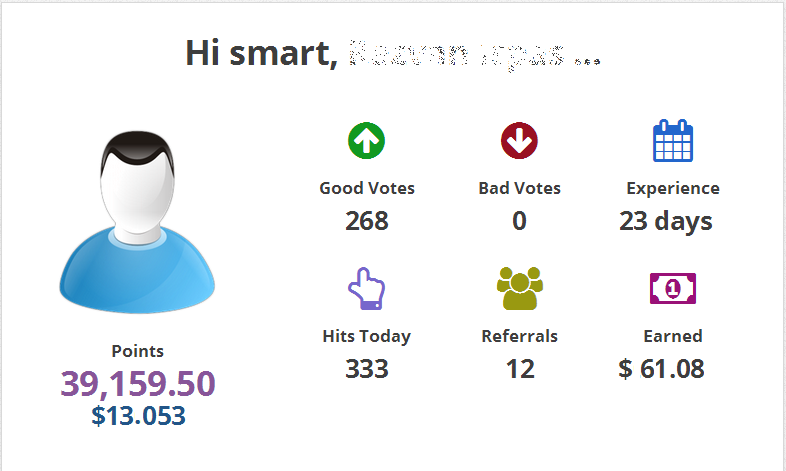Click the red Bad Votes down-arrow icon

click(519, 141)
